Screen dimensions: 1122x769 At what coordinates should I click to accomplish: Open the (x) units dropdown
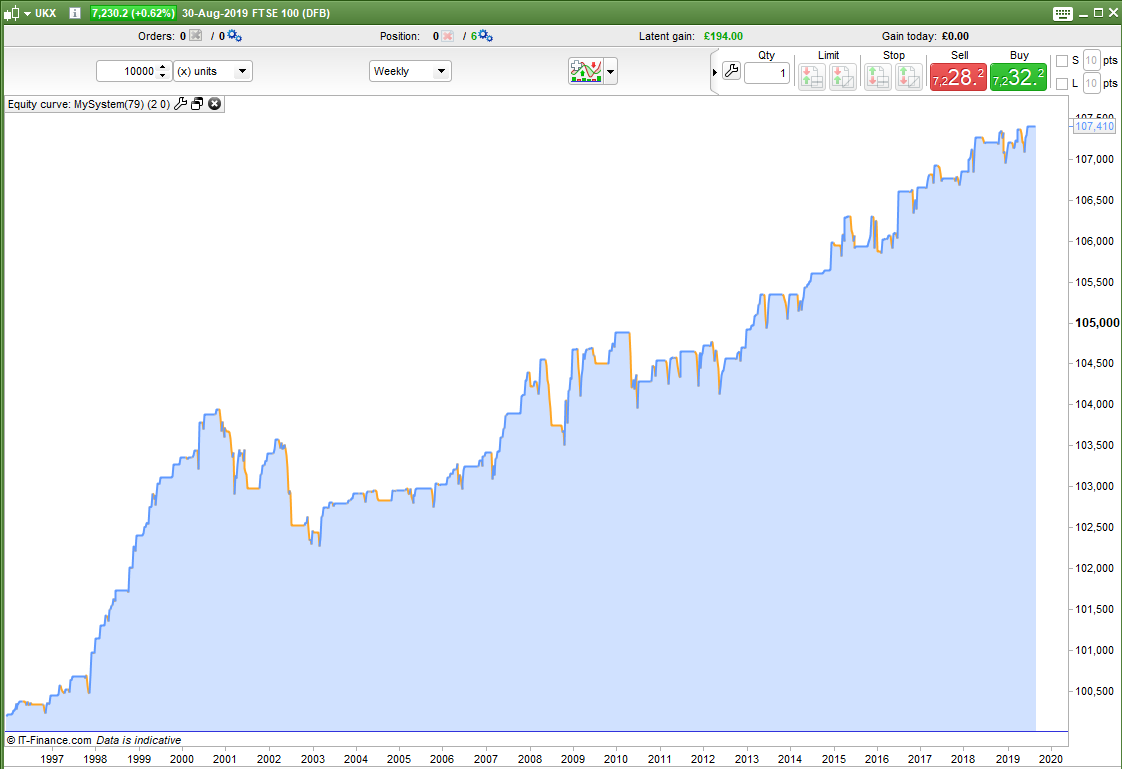point(213,71)
